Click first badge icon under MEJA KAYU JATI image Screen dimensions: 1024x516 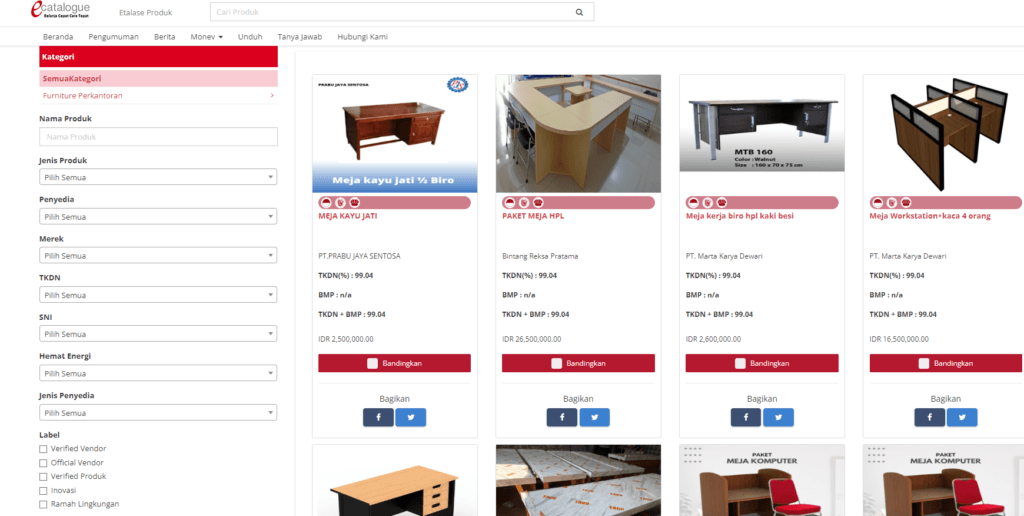[x=326, y=202]
